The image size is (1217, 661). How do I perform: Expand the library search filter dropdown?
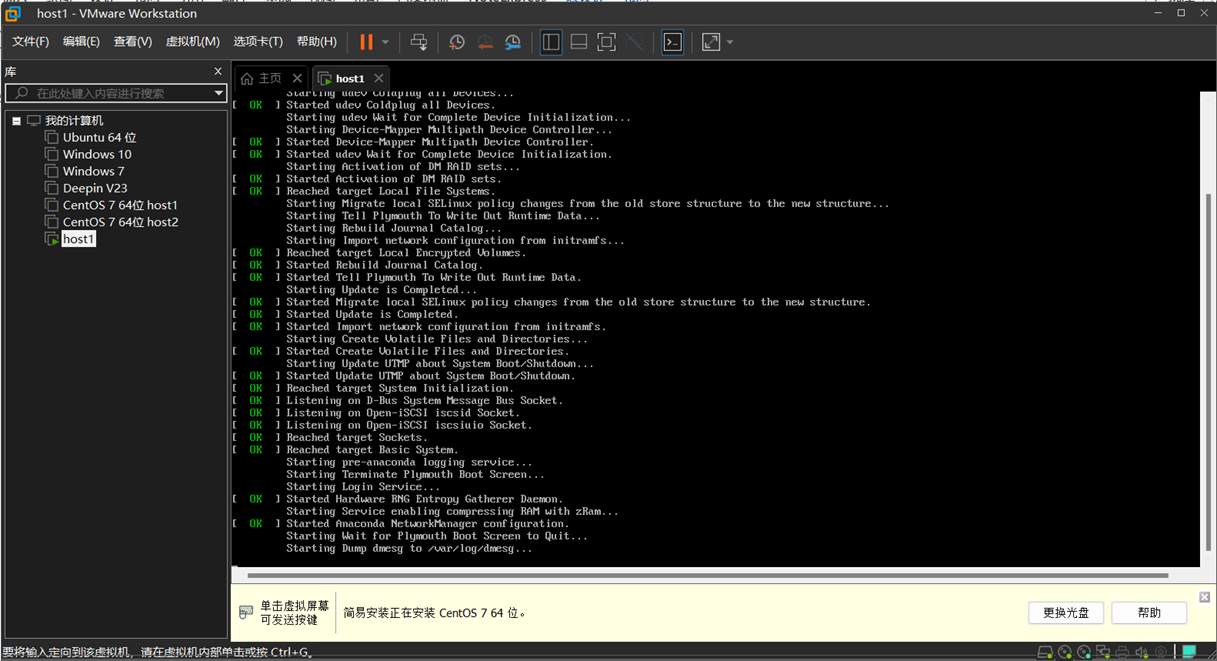point(218,93)
